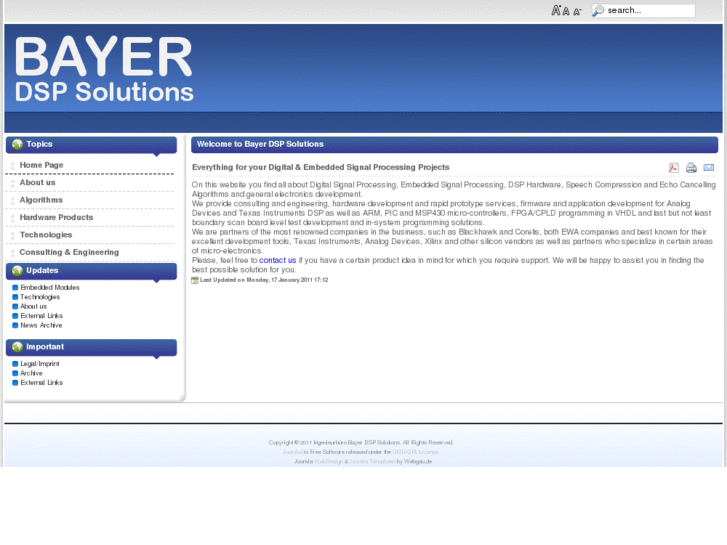
Task: Open the Joomla Templates footer link
Action: [x=372, y=462]
